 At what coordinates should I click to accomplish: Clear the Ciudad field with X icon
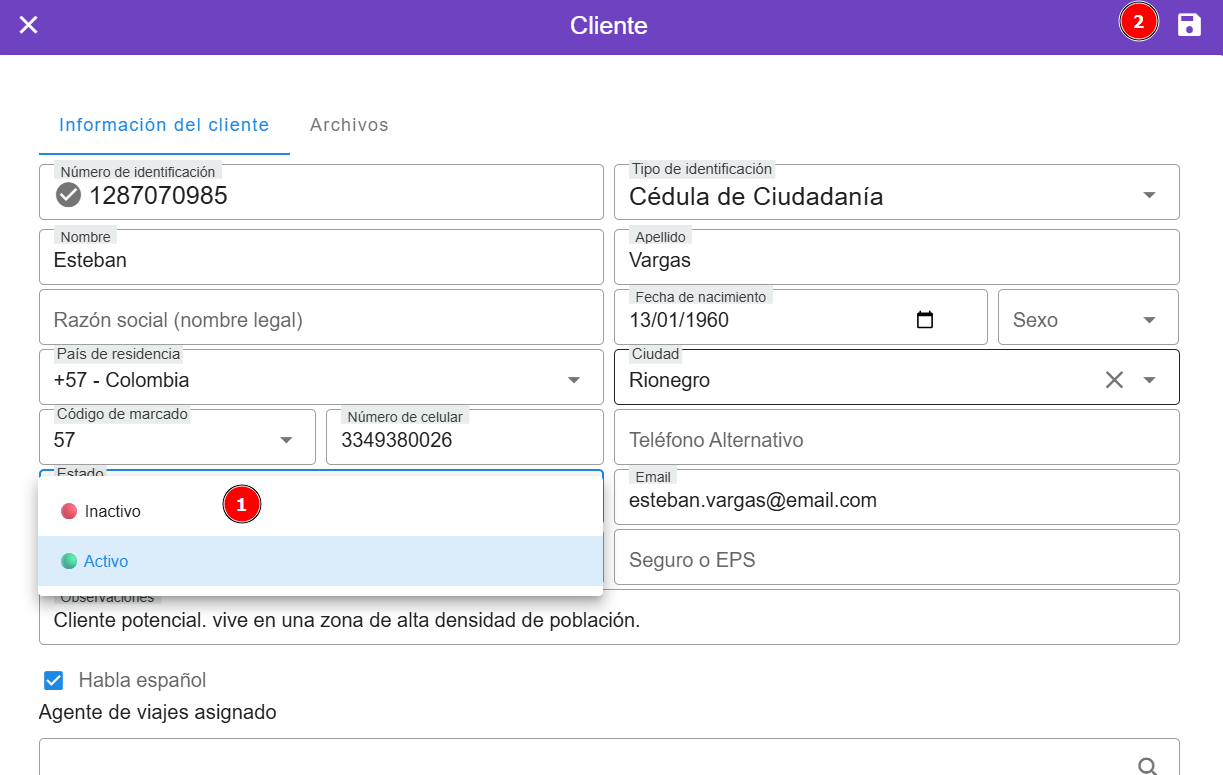pyautogui.click(x=1114, y=380)
